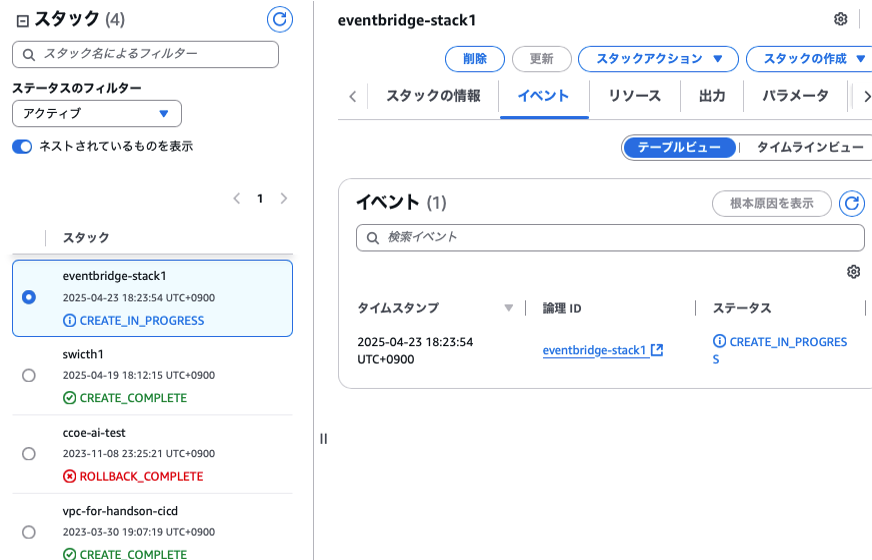Open stack detail settings gear
This screenshot has height=560, width=872.
coord(840,19)
